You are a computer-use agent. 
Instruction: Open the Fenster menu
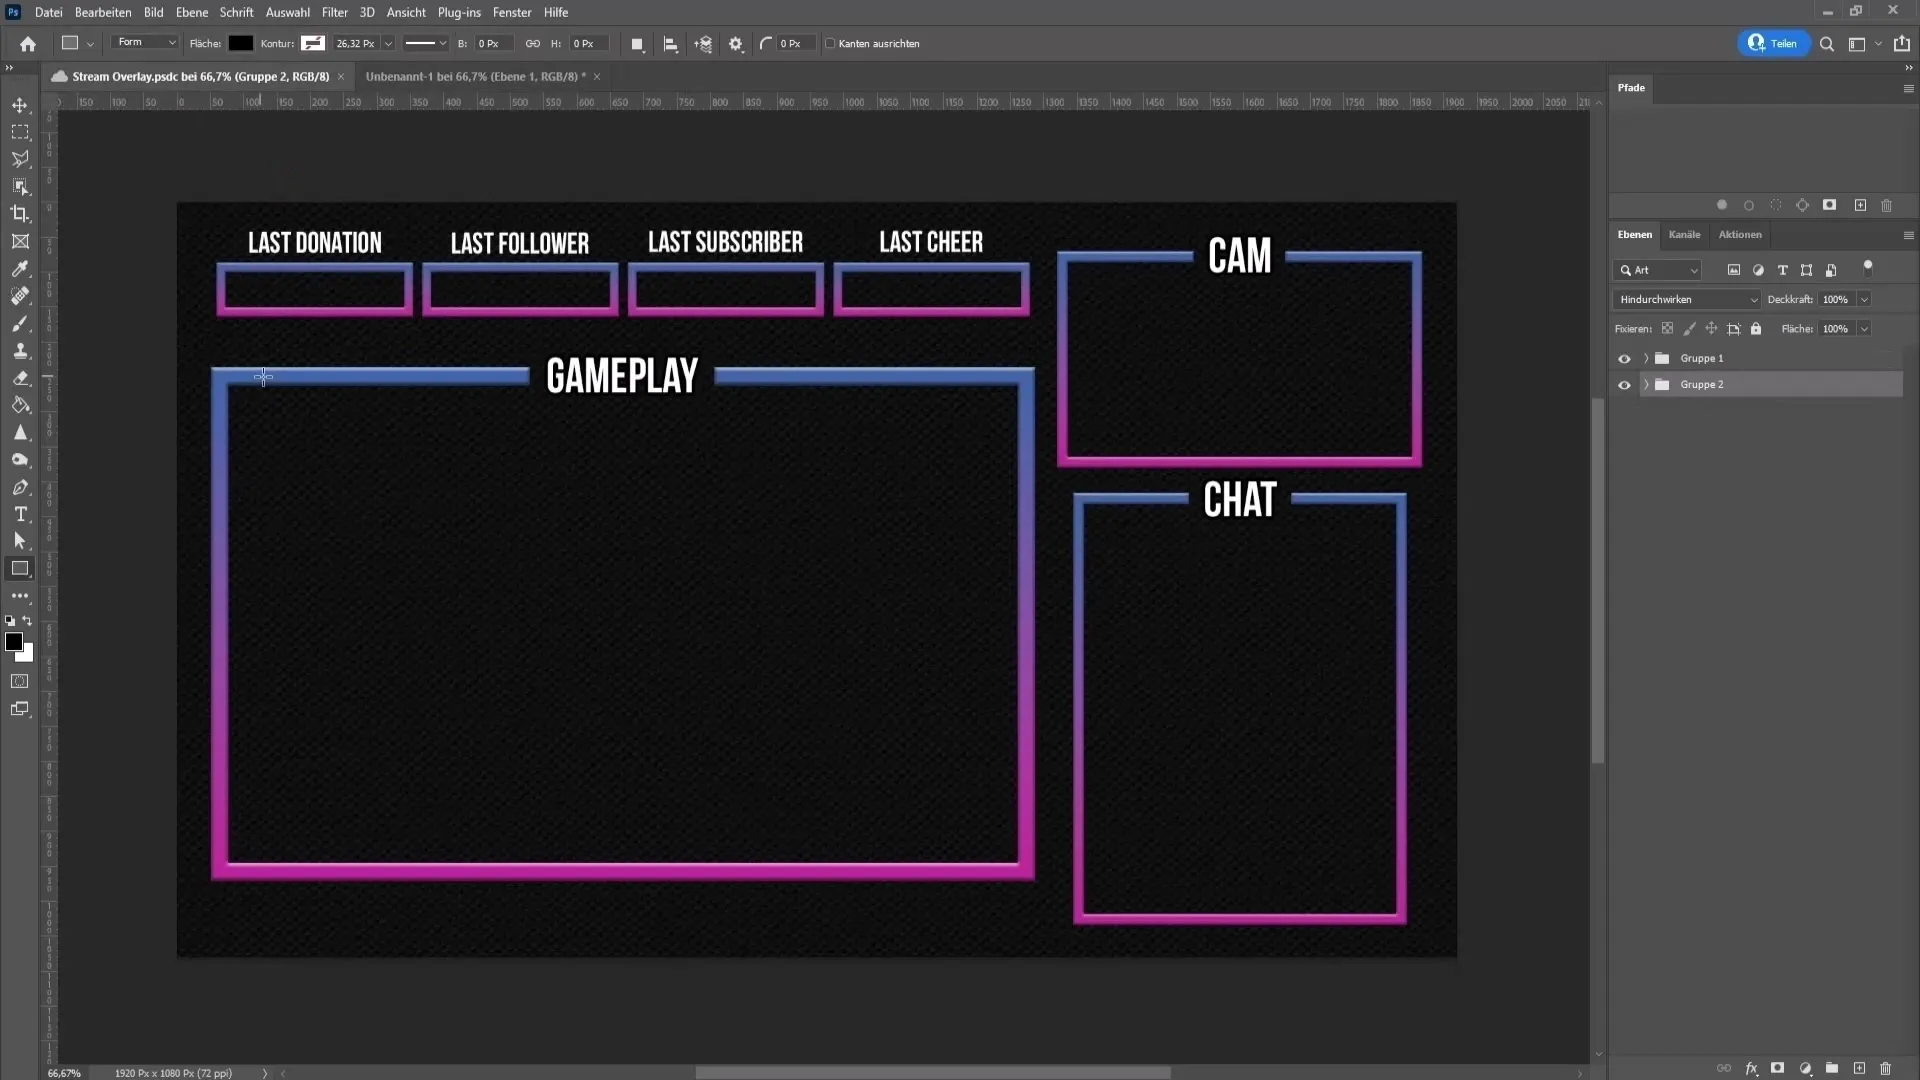pyautogui.click(x=512, y=12)
